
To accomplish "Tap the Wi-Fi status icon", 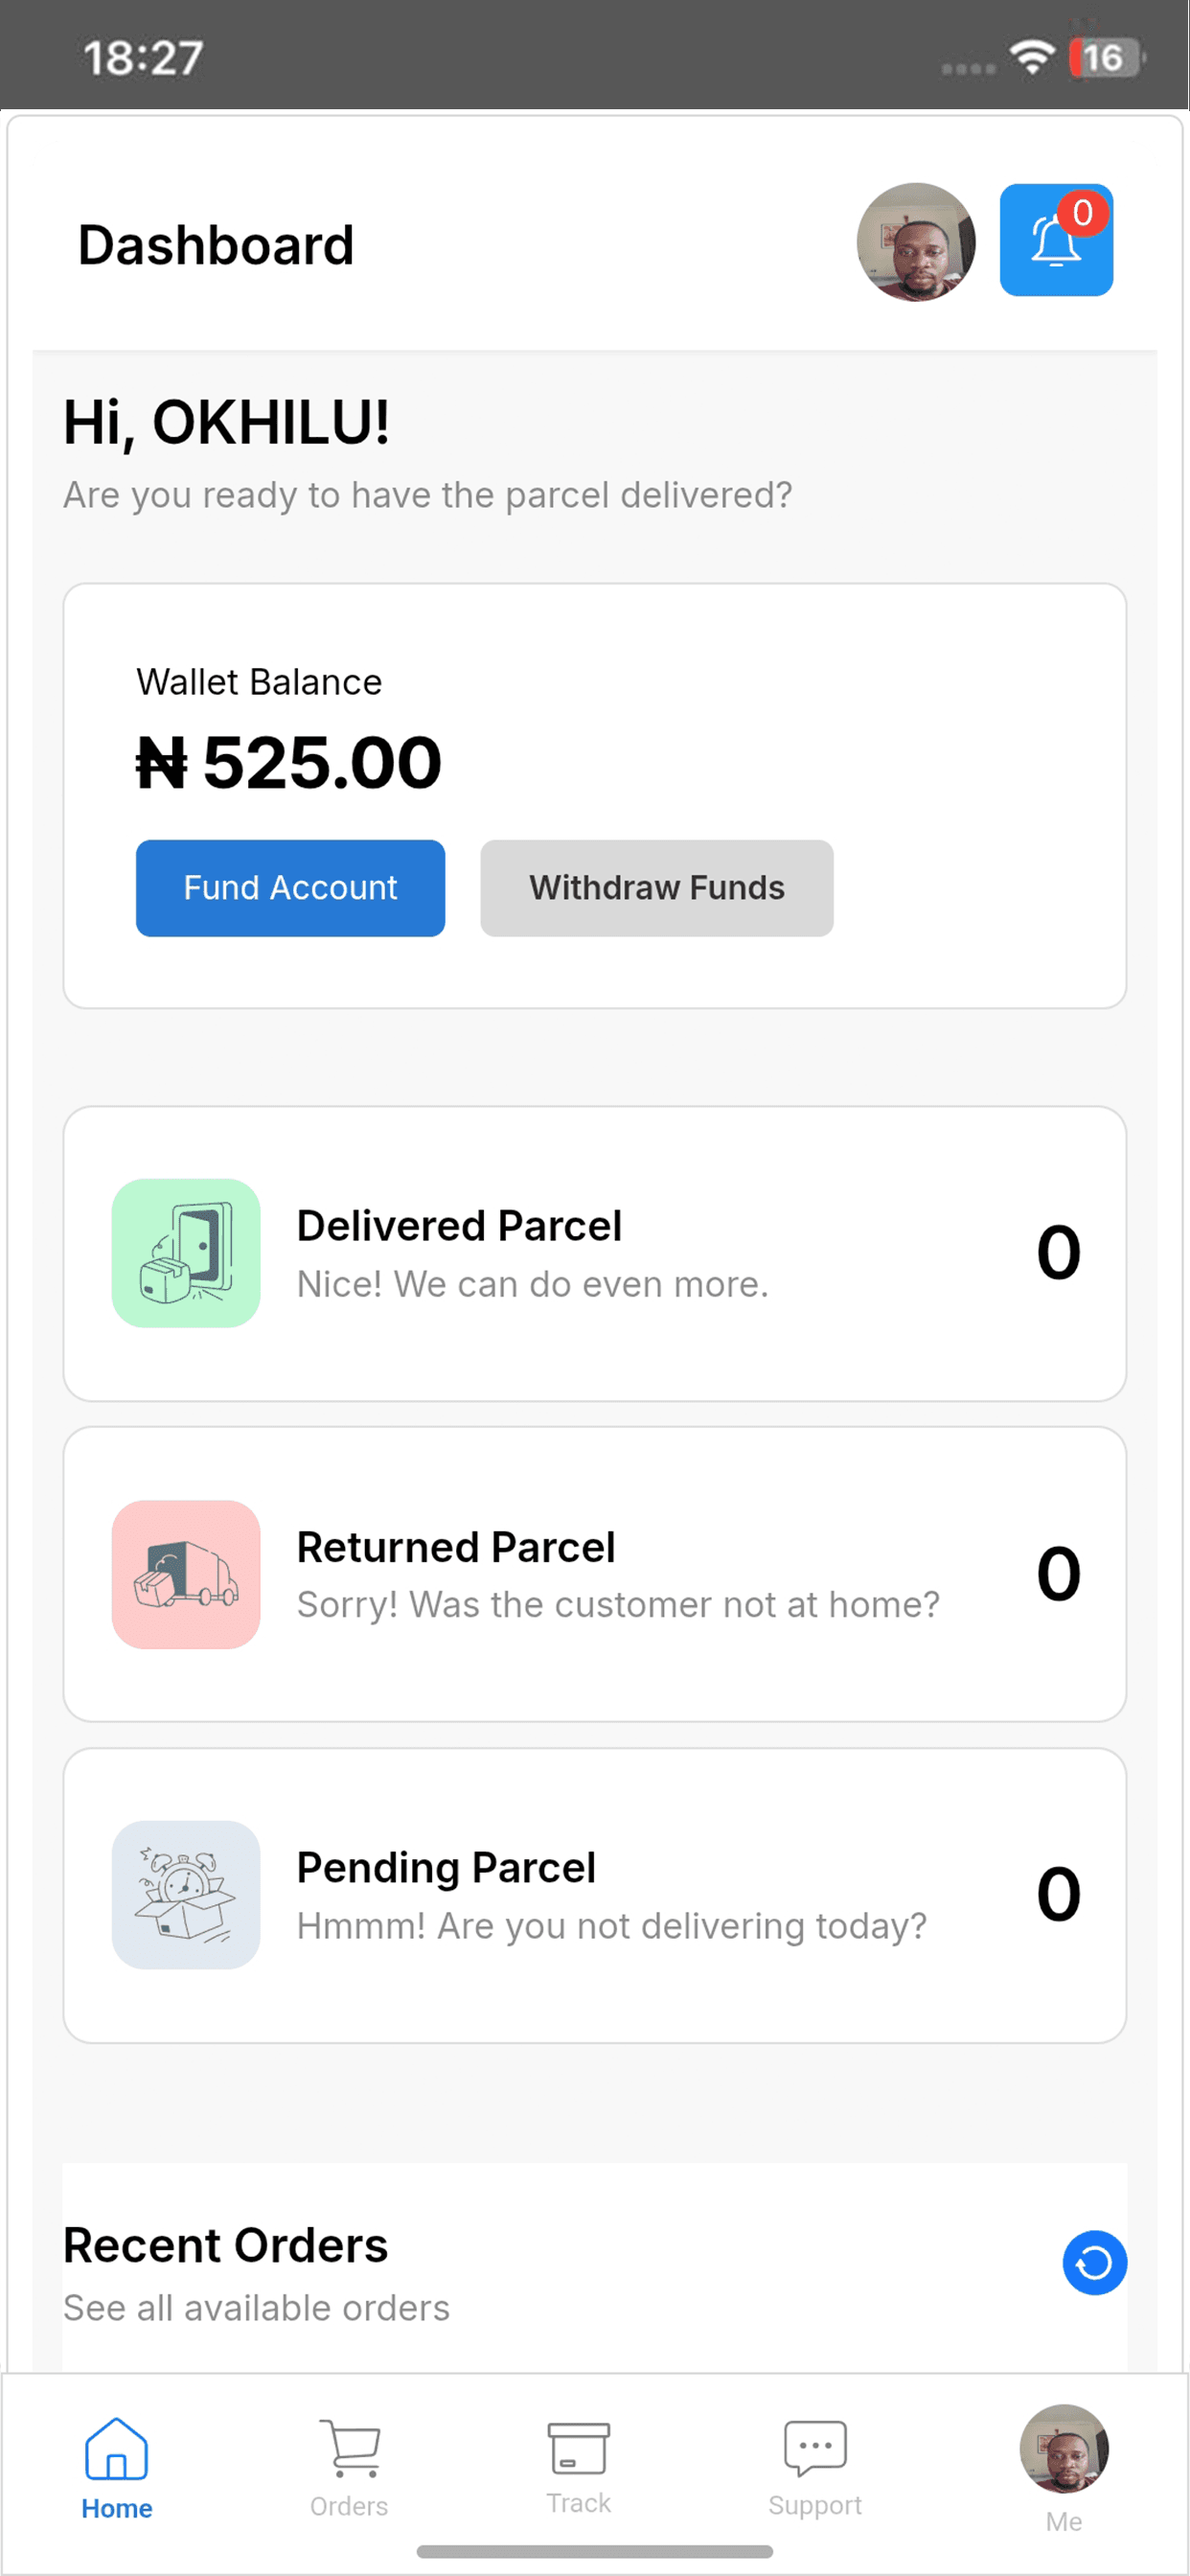I will [1032, 57].
